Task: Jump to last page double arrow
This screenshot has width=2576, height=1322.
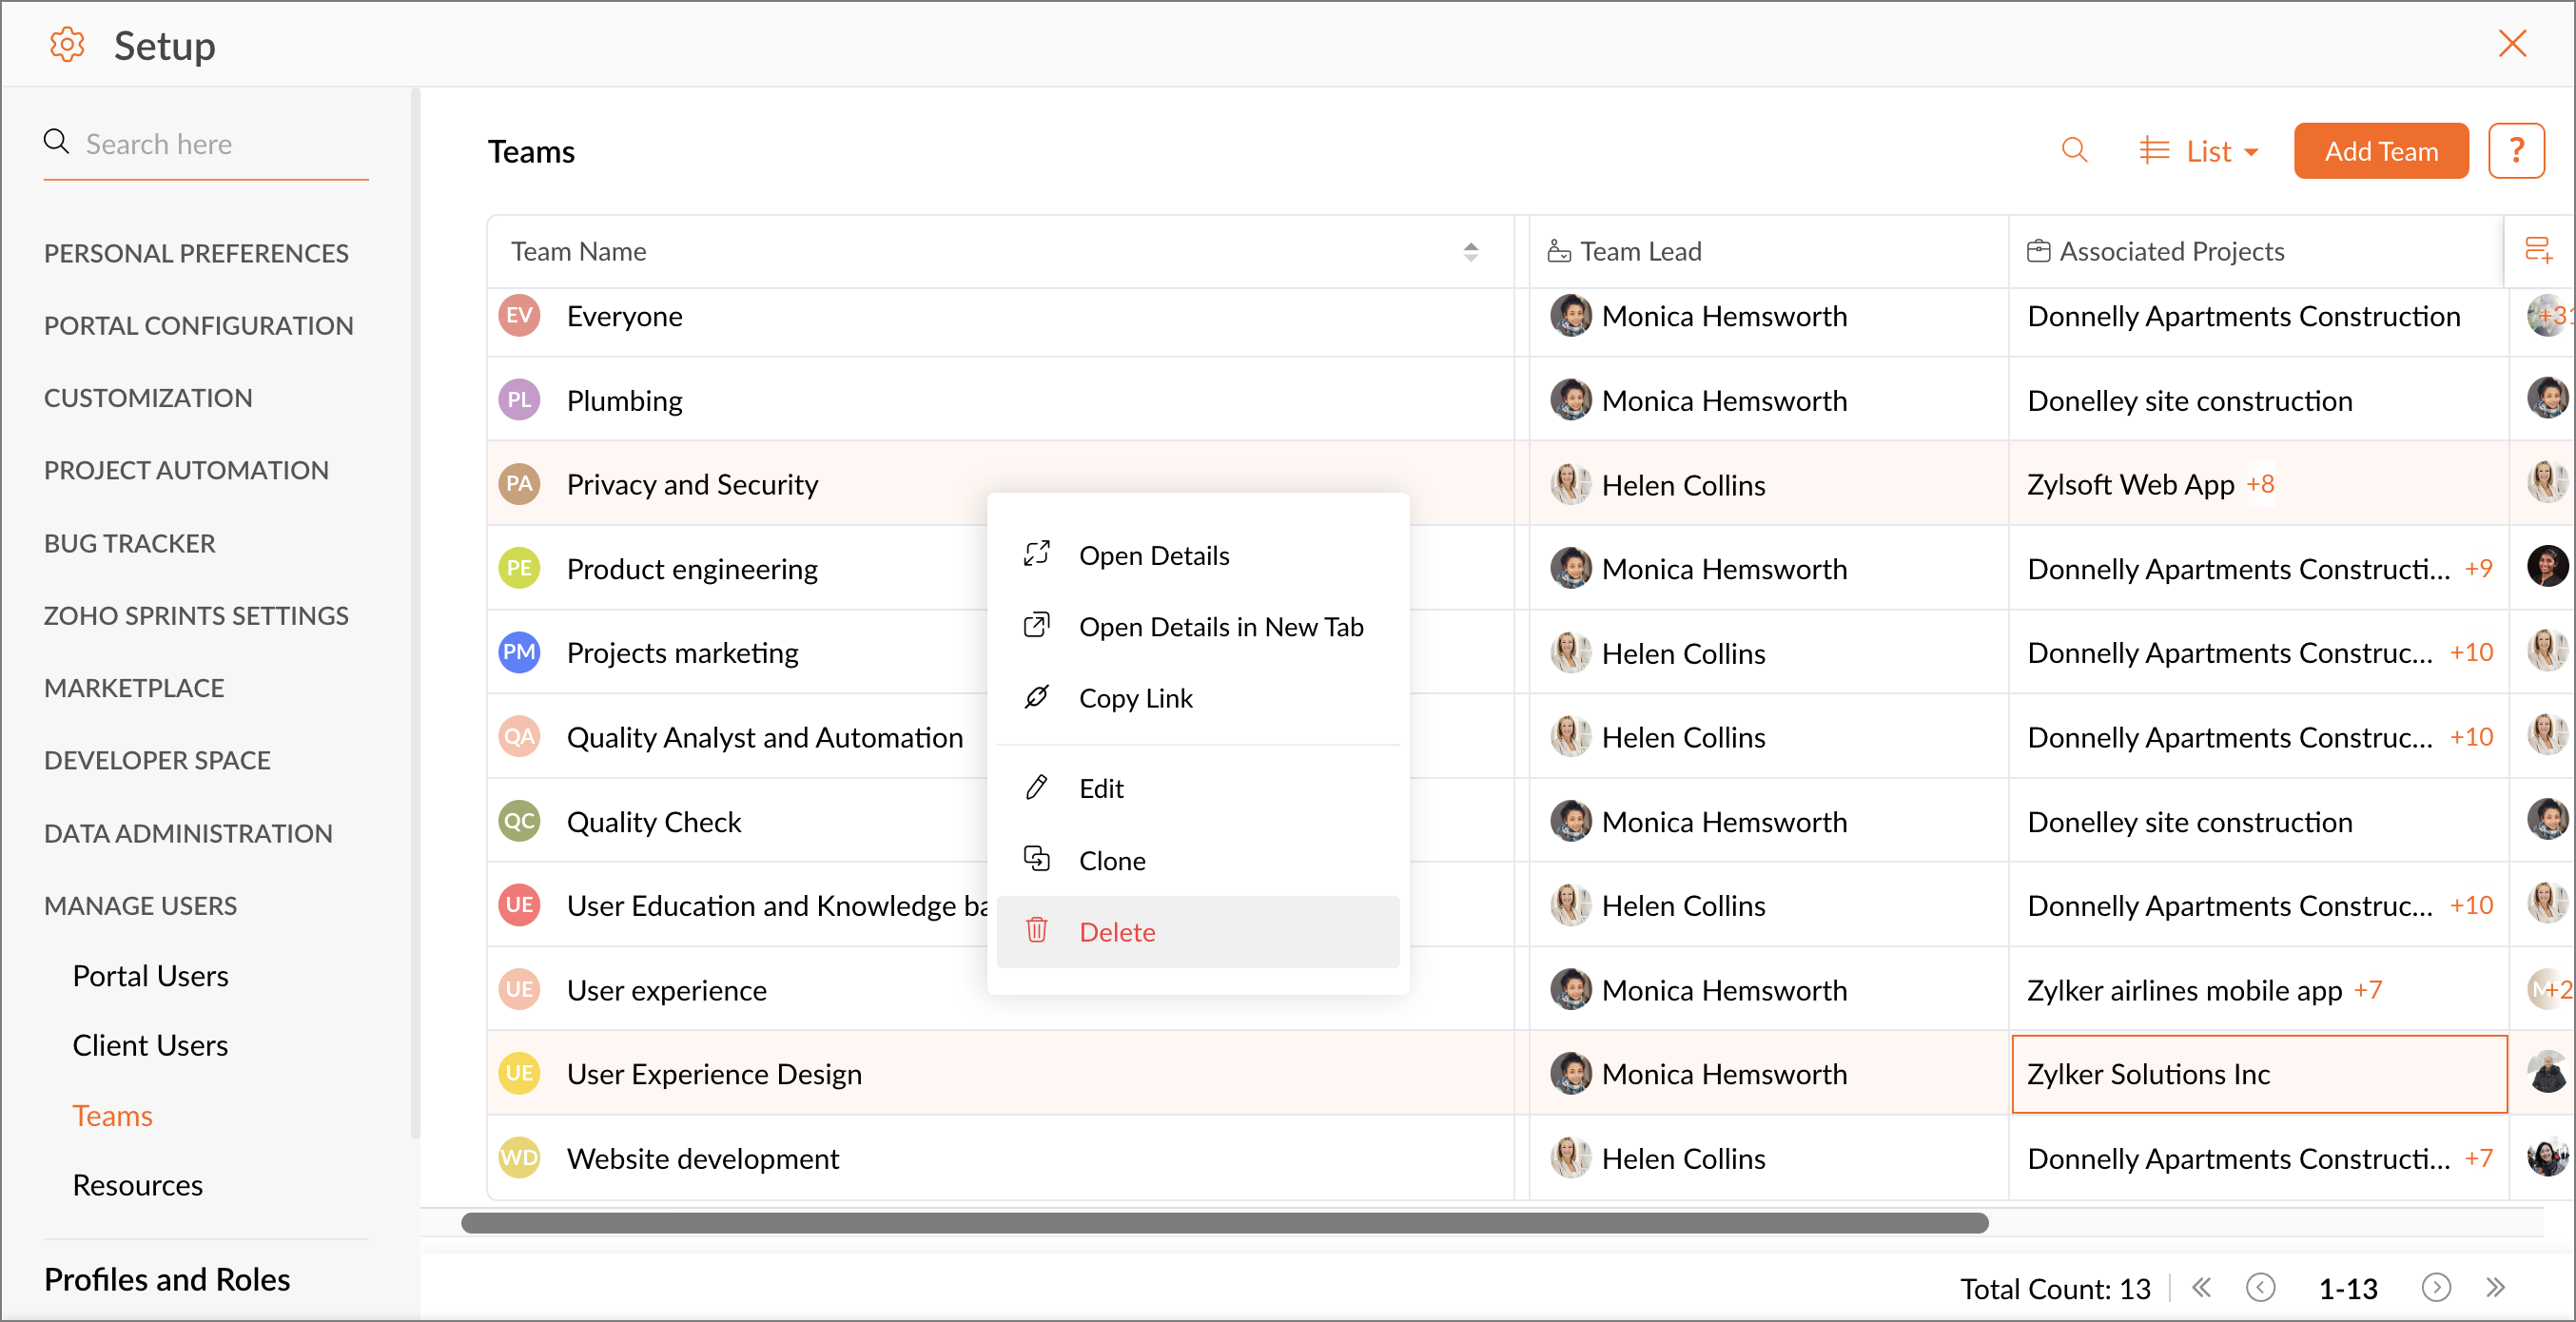Action: click(2496, 1287)
